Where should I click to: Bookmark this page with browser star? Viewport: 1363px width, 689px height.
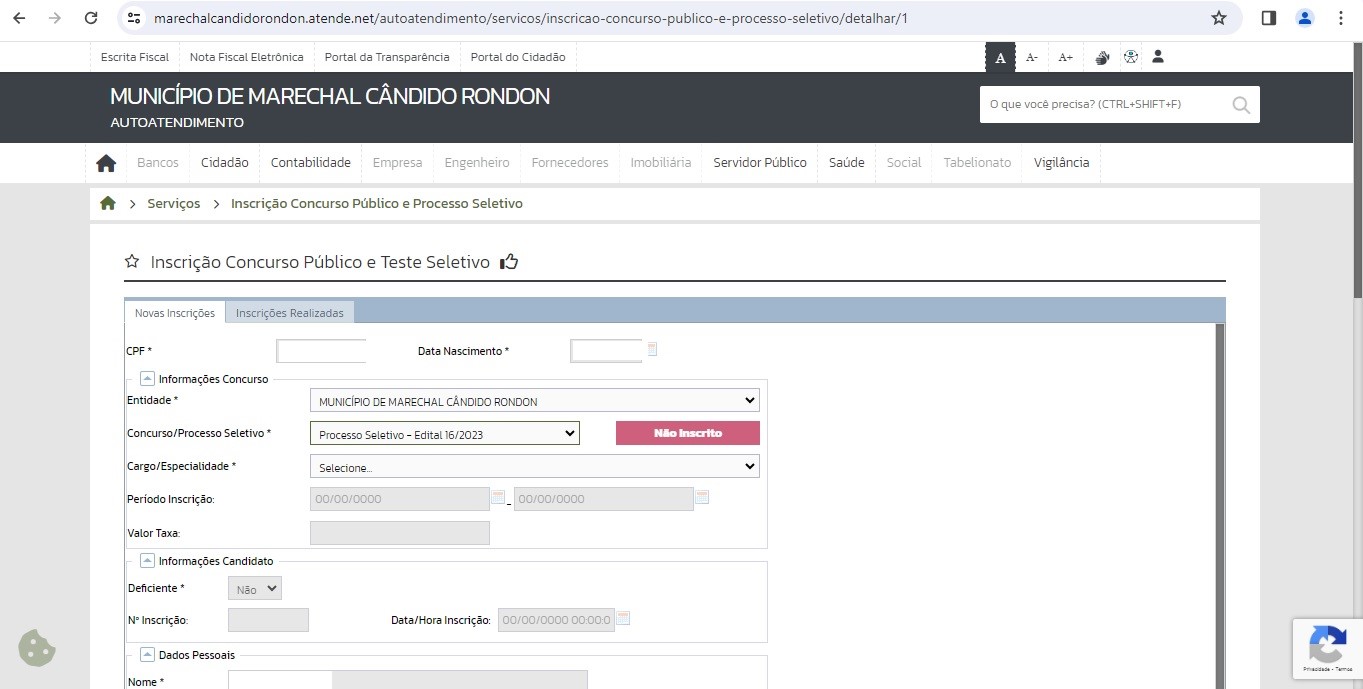(1218, 18)
